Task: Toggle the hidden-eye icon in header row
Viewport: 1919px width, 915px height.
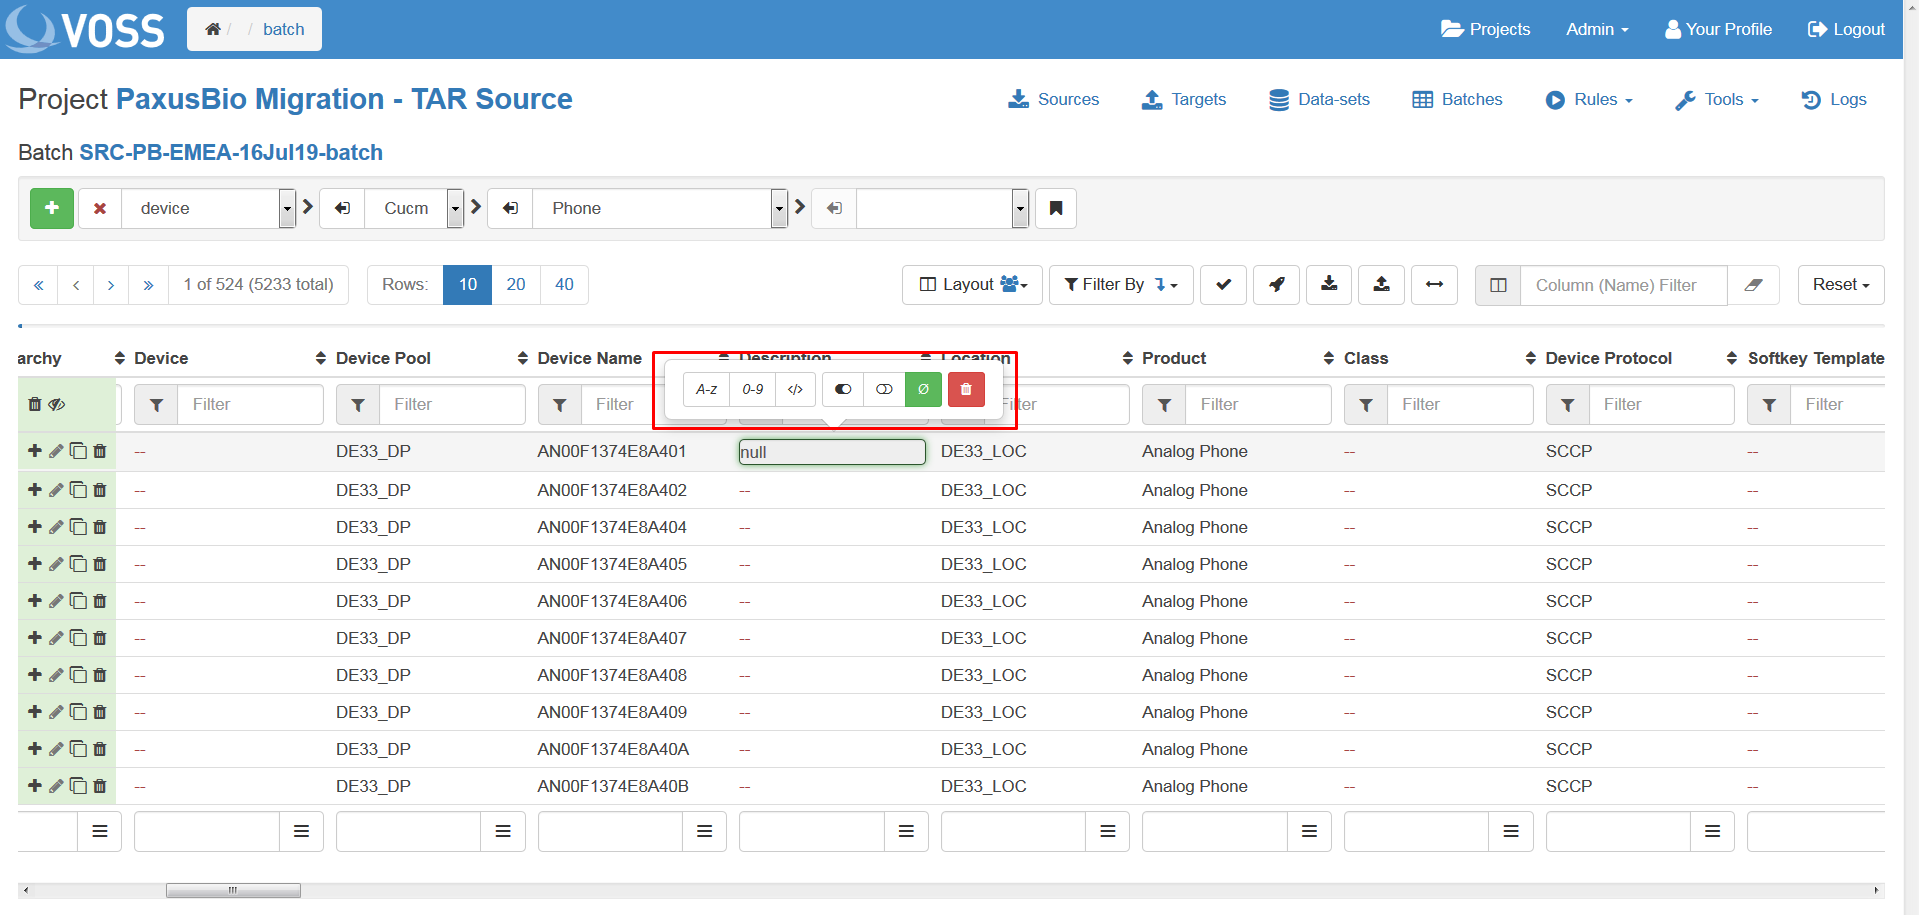Action: coord(58,404)
